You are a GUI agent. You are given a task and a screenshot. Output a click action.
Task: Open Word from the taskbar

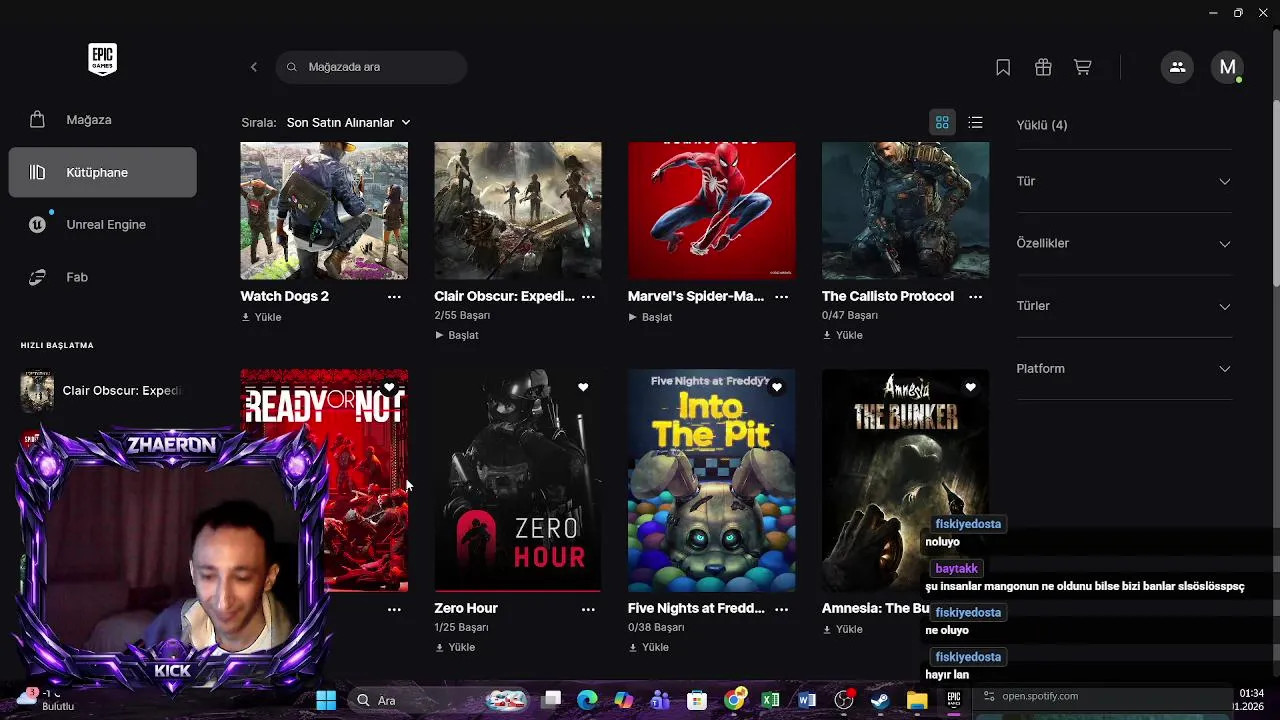pos(807,701)
